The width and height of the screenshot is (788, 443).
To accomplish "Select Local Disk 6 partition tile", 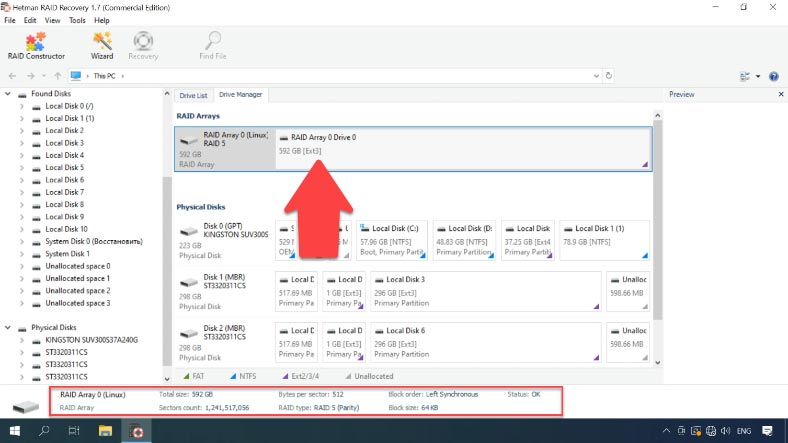I will click(x=486, y=343).
